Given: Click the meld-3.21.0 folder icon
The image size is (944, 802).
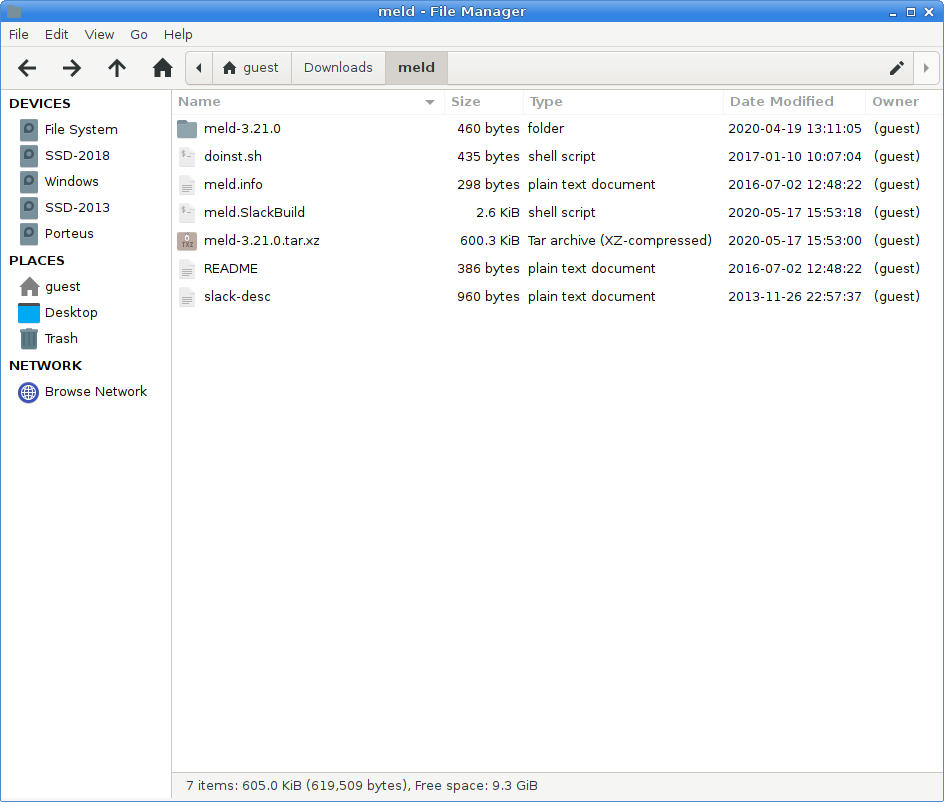Looking at the screenshot, I should coord(187,129).
